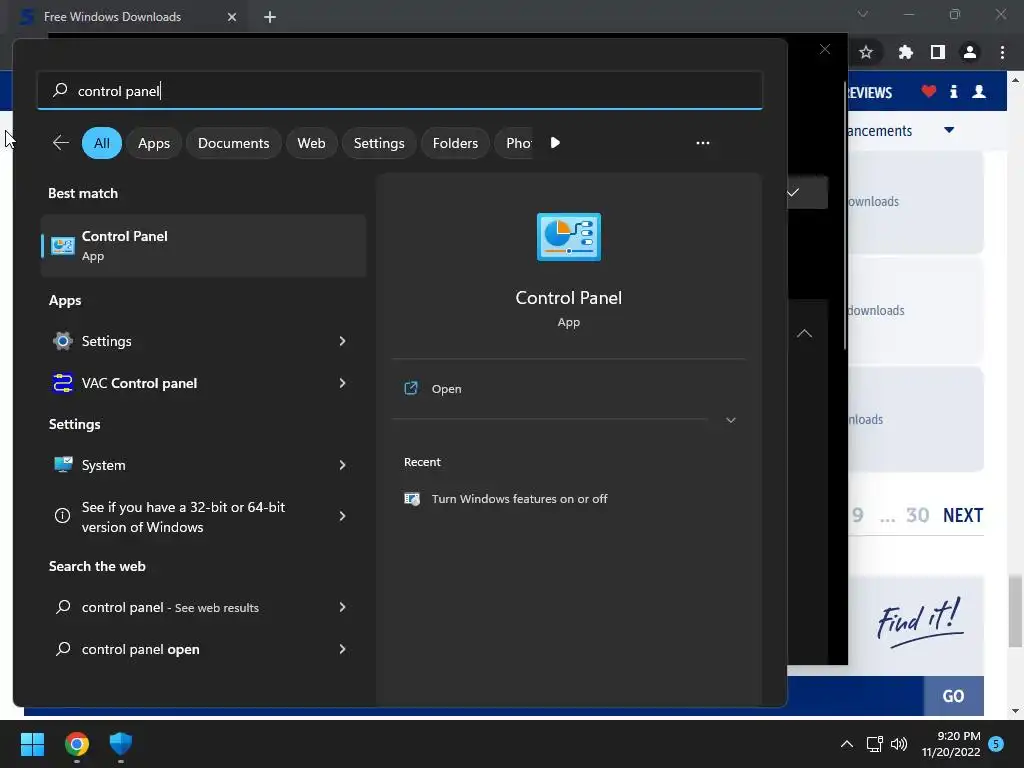Select the Web filter tab
Image resolution: width=1024 pixels, height=768 pixels.
tap(312, 143)
